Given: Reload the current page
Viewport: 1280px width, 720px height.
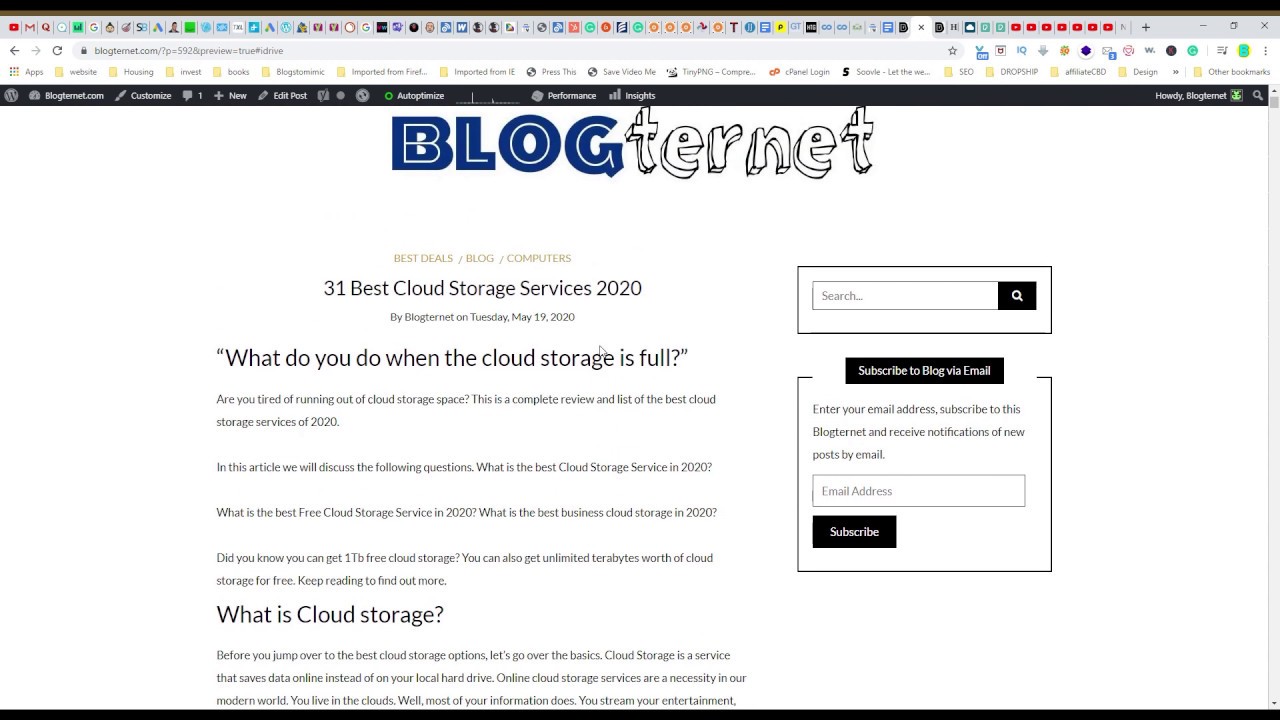Looking at the screenshot, I should pyautogui.click(x=57, y=50).
